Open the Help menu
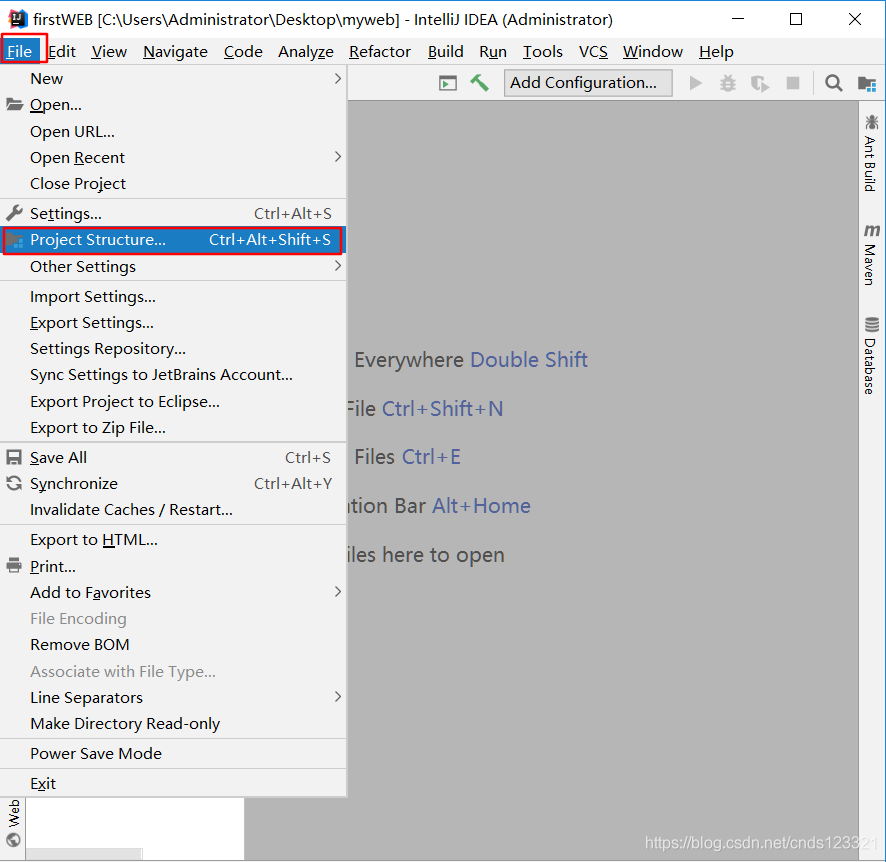This screenshot has height=862, width=886. (716, 51)
